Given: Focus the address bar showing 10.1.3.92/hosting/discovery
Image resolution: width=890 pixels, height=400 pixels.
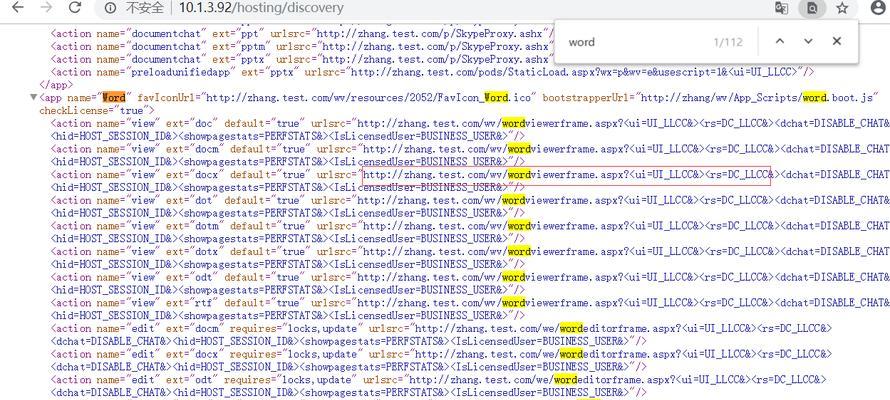Looking at the screenshot, I should click(261, 8).
